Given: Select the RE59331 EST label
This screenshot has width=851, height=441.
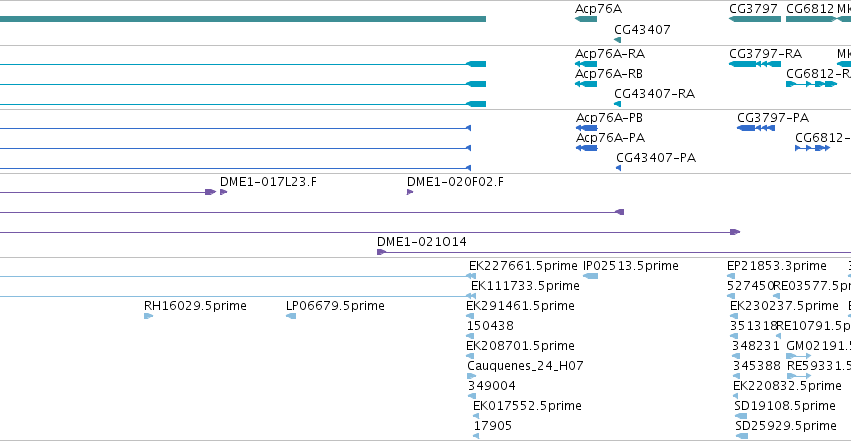Looking at the screenshot, I should pos(819,366).
